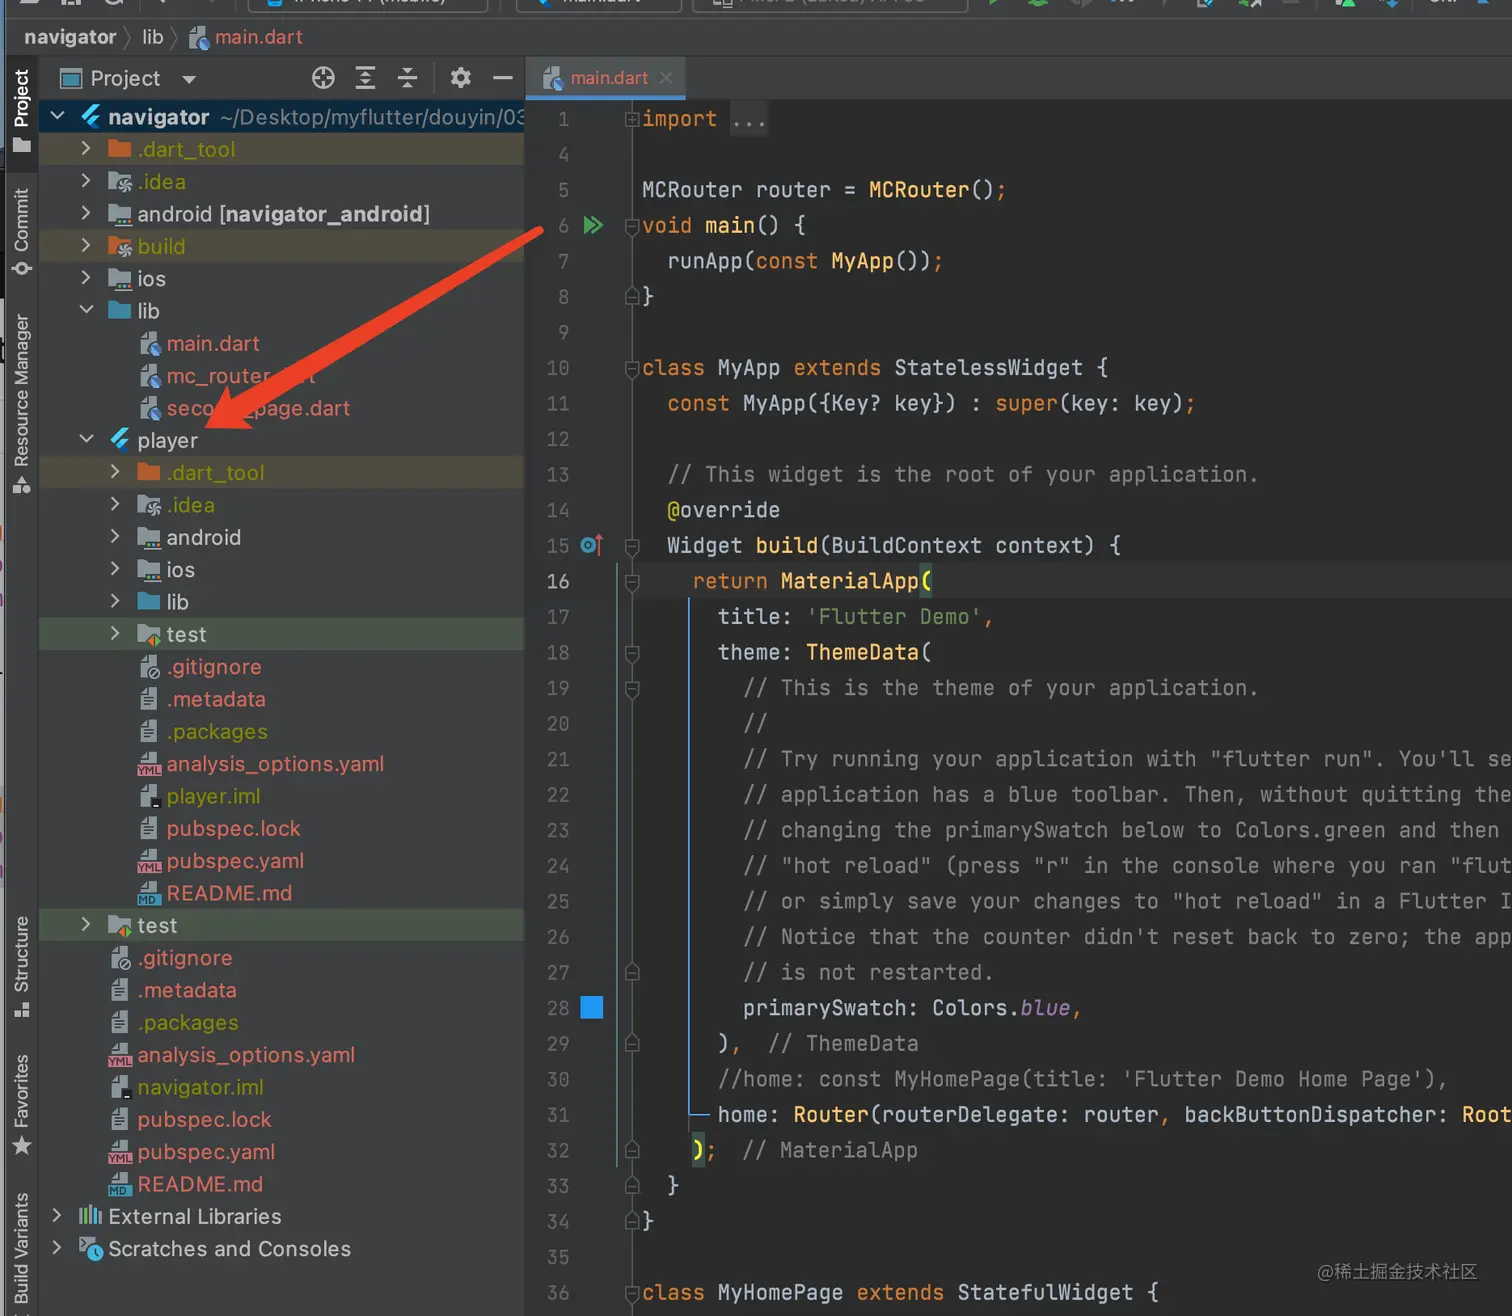Image resolution: width=1512 pixels, height=1316 pixels.
Task: Open pubspec.yaml under the player module
Action: [x=234, y=861]
